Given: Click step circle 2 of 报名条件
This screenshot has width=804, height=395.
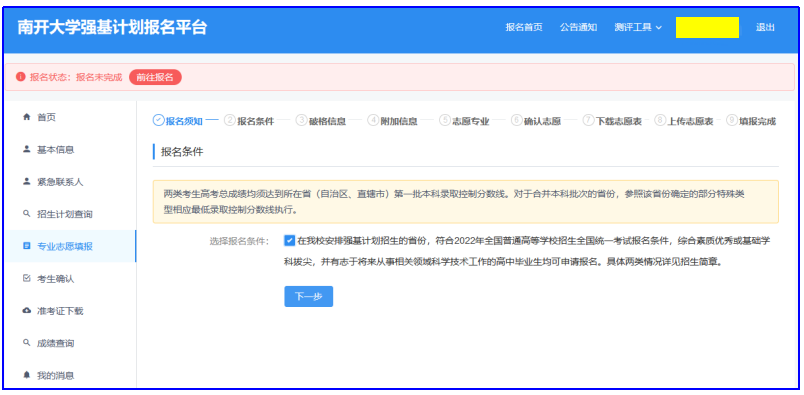Looking at the screenshot, I should tap(230, 121).
